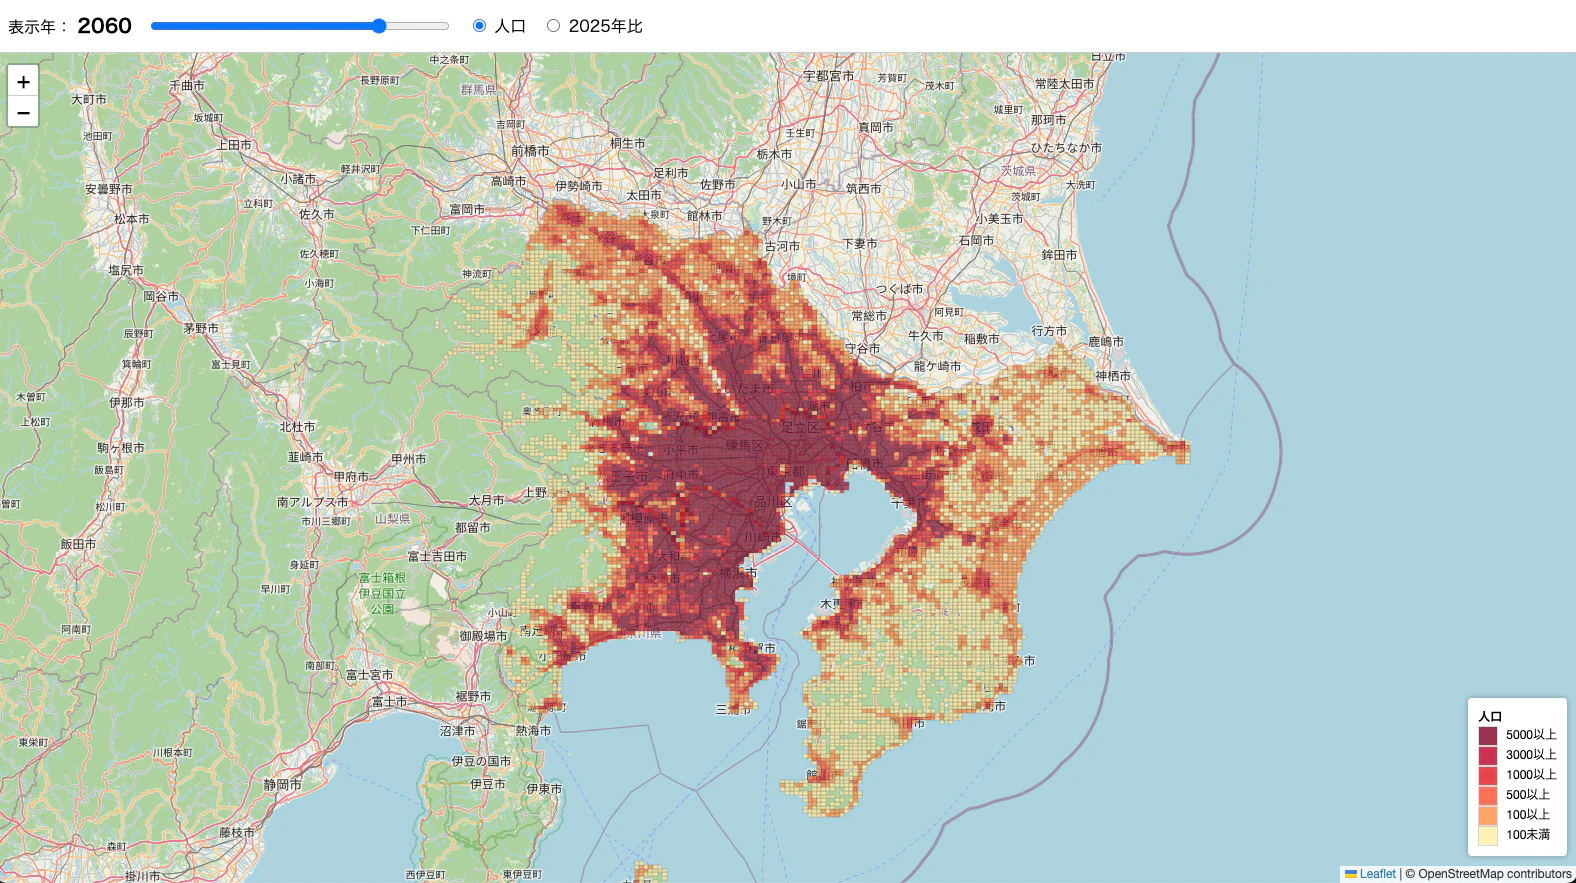Click the 前橋市 city label
1576x883 pixels.
pyautogui.click(x=530, y=151)
